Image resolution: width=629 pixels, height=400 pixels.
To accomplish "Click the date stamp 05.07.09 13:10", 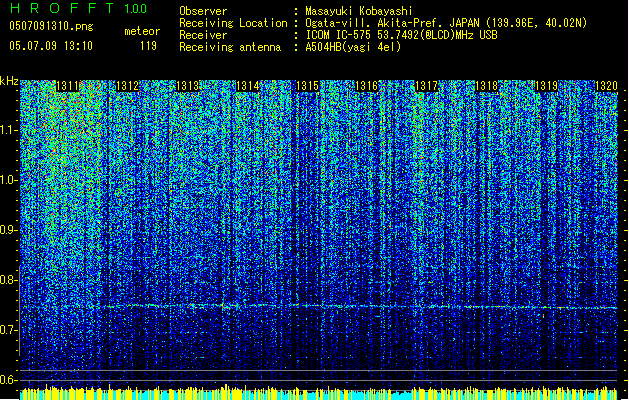I will [51, 46].
